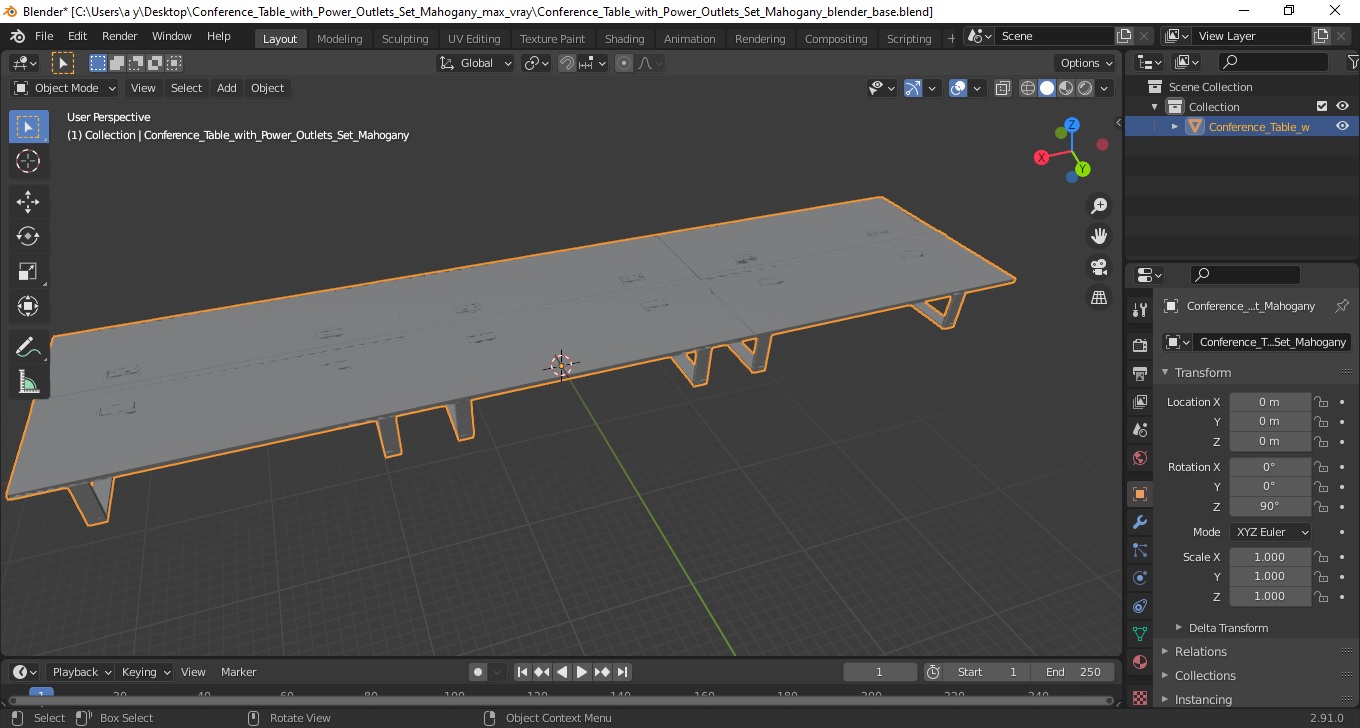Switch to Material Preview shading

click(1066, 88)
